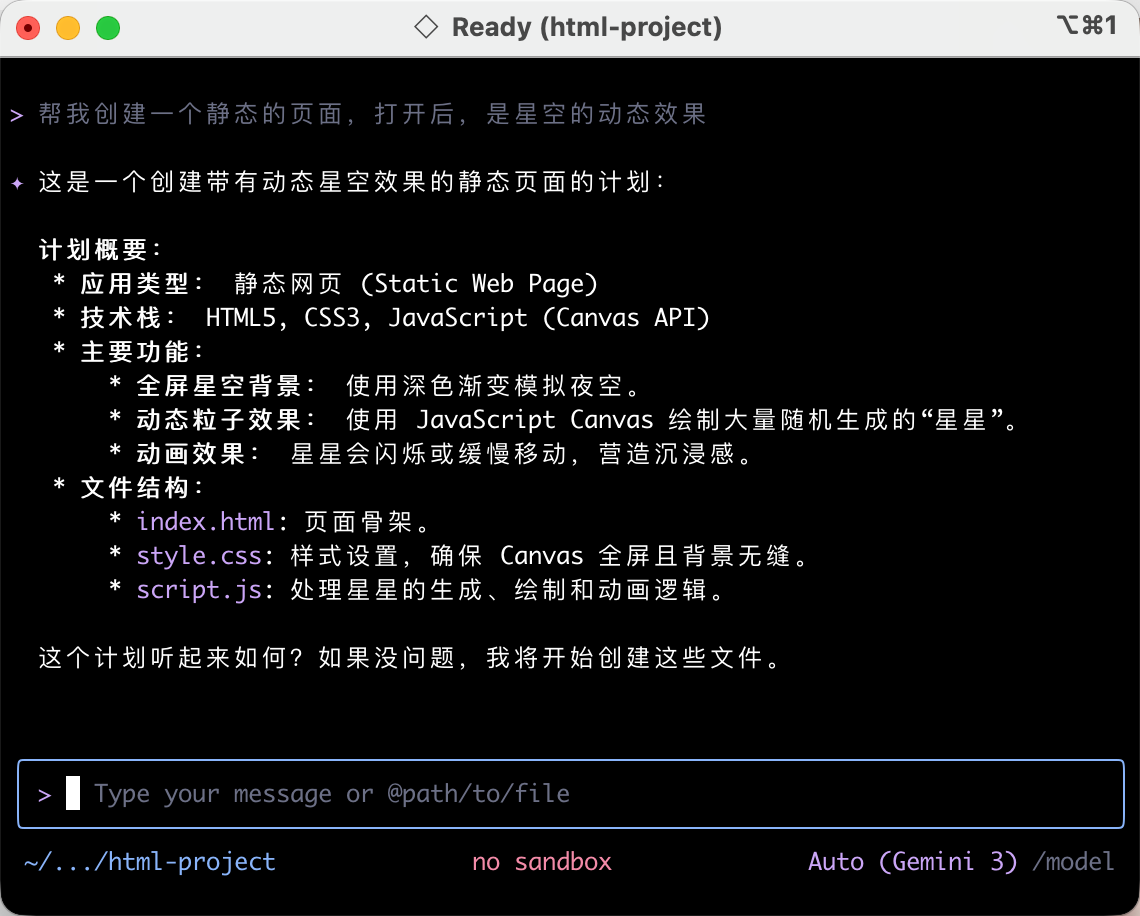Image resolution: width=1140 pixels, height=916 pixels.
Task: Click the 'Ready (html-project)' window title
Action: [x=587, y=28]
